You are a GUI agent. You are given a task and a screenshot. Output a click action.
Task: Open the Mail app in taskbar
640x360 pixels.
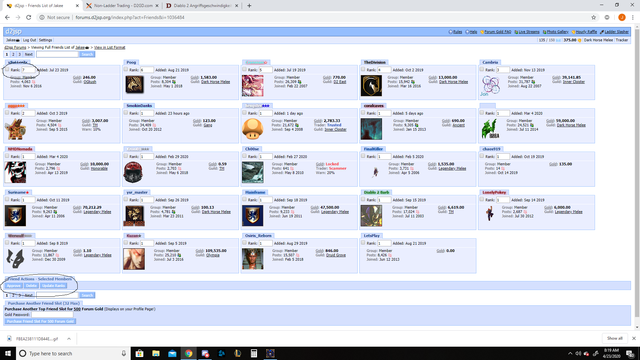(x=172, y=353)
